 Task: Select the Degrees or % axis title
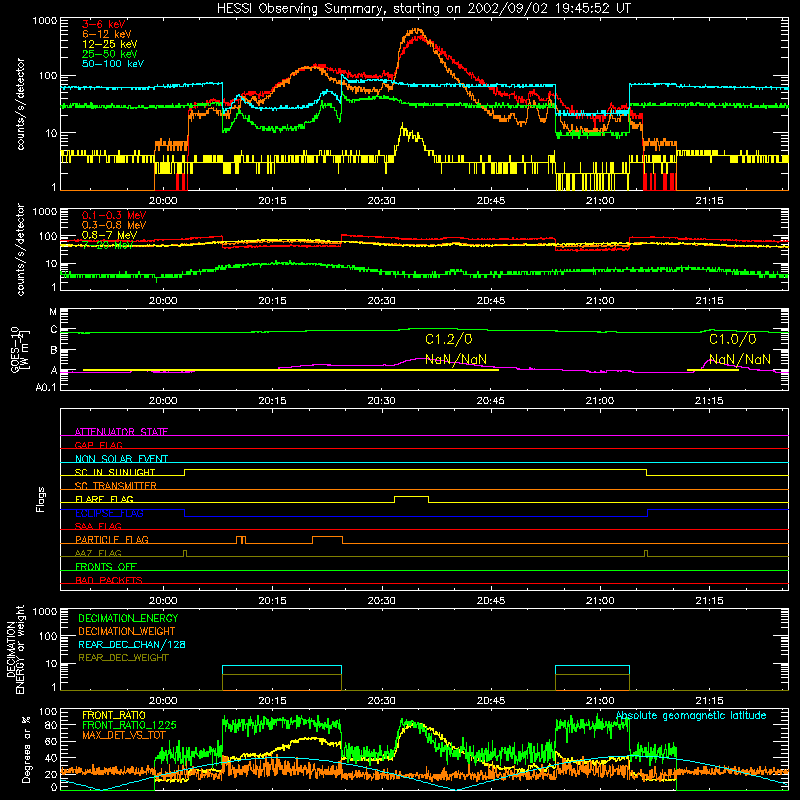[26, 749]
